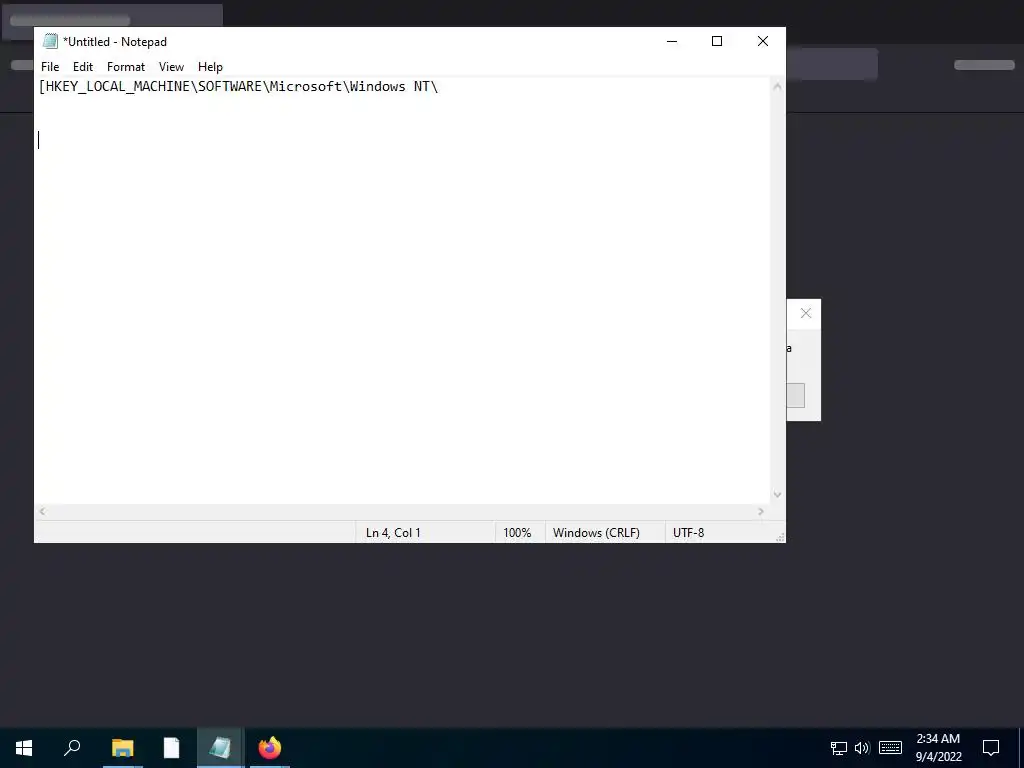Image resolution: width=1024 pixels, height=768 pixels.
Task: Click the partially hidden dialog button
Action: [795, 396]
